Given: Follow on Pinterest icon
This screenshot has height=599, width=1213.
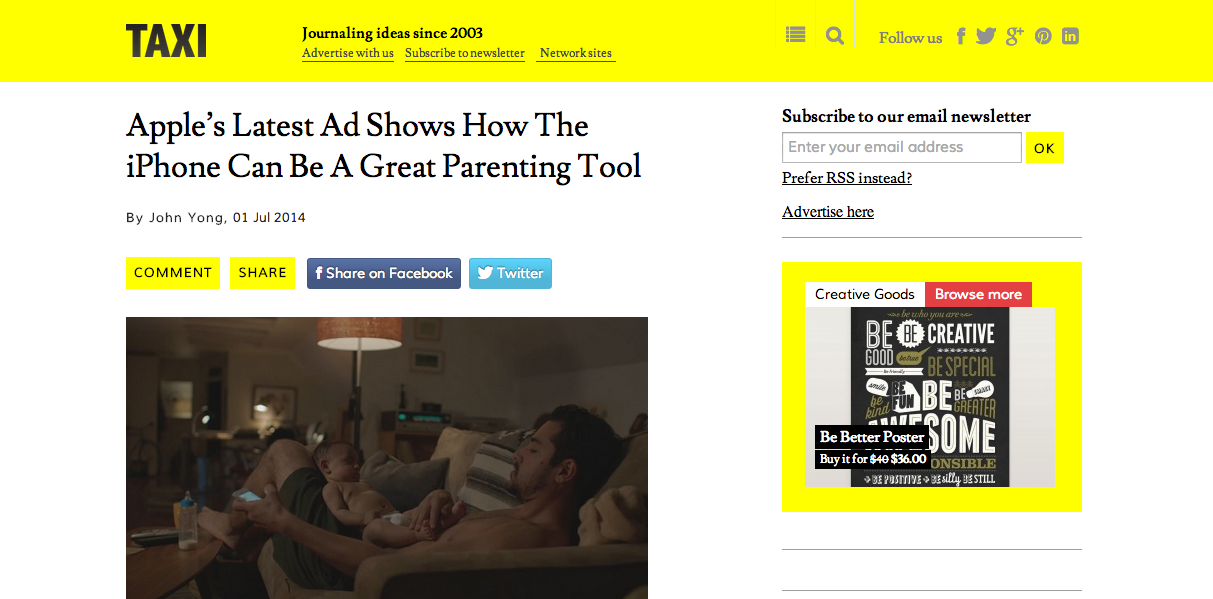Looking at the screenshot, I should pos(1043,36).
